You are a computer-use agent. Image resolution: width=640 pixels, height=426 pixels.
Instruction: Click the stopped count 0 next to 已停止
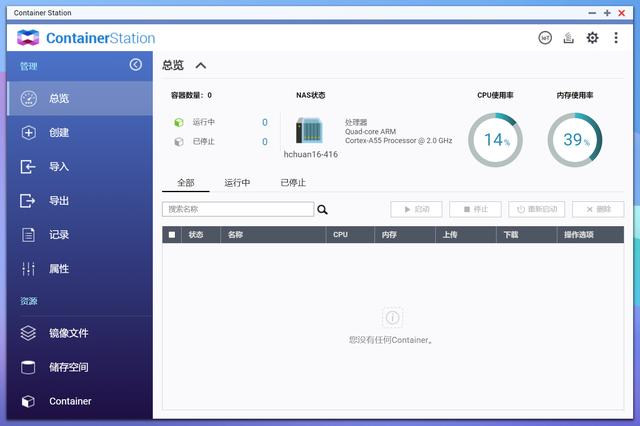(265, 142)
